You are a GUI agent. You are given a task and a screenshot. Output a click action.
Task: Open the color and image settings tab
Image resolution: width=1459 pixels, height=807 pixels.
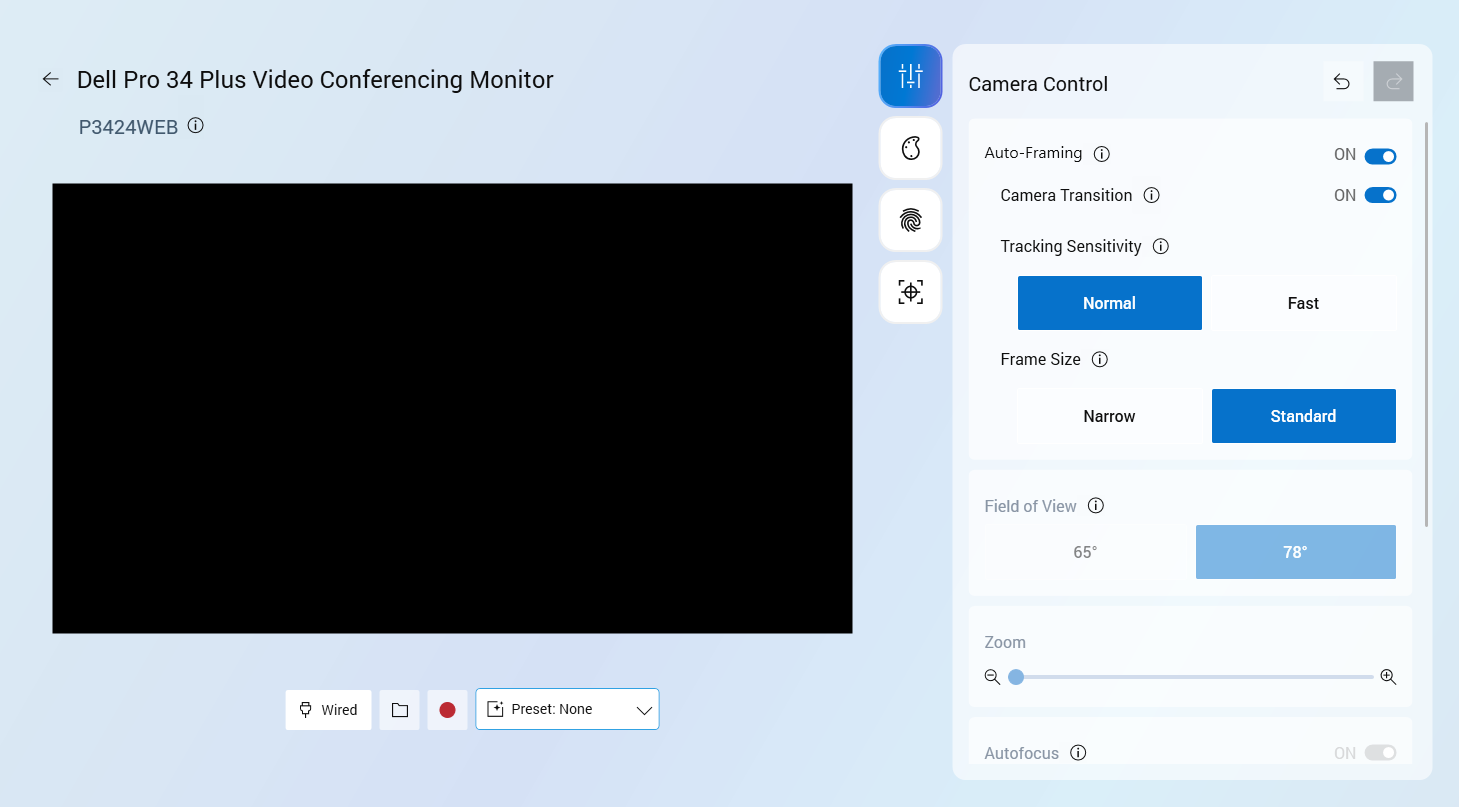(x=910, y=148)
